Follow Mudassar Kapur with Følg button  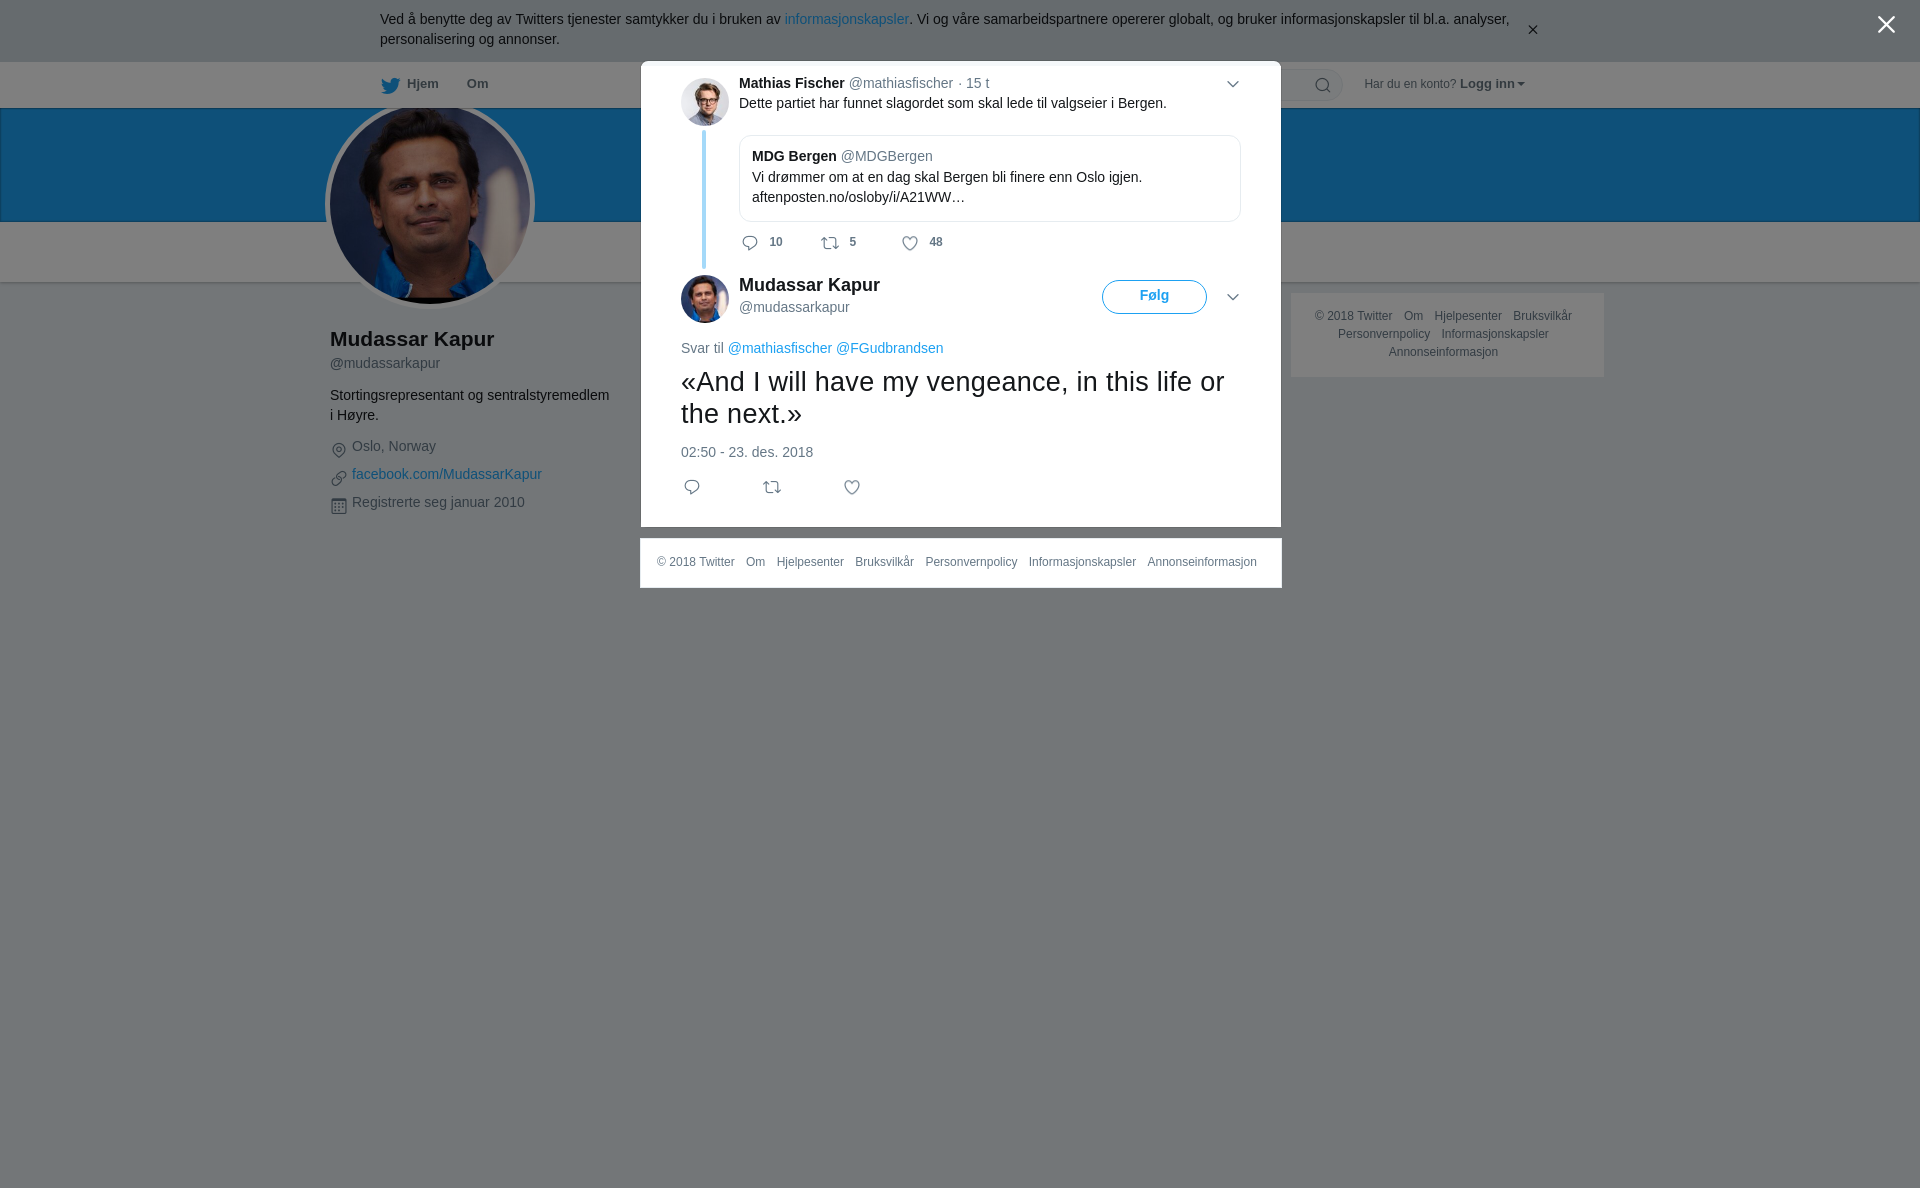[1154, 297]
